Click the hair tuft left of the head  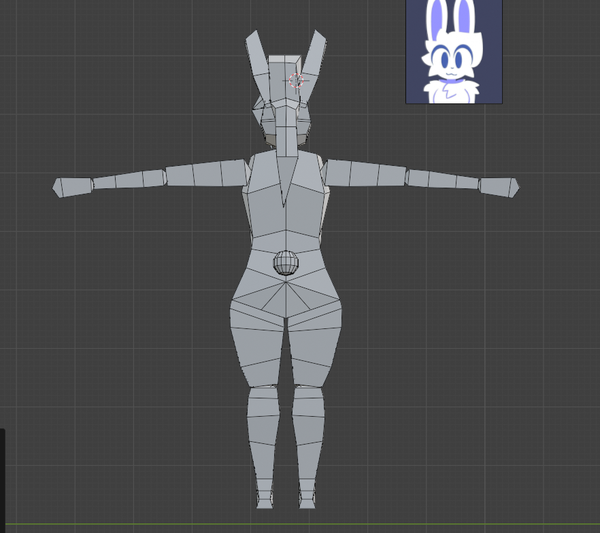[266, 120]
